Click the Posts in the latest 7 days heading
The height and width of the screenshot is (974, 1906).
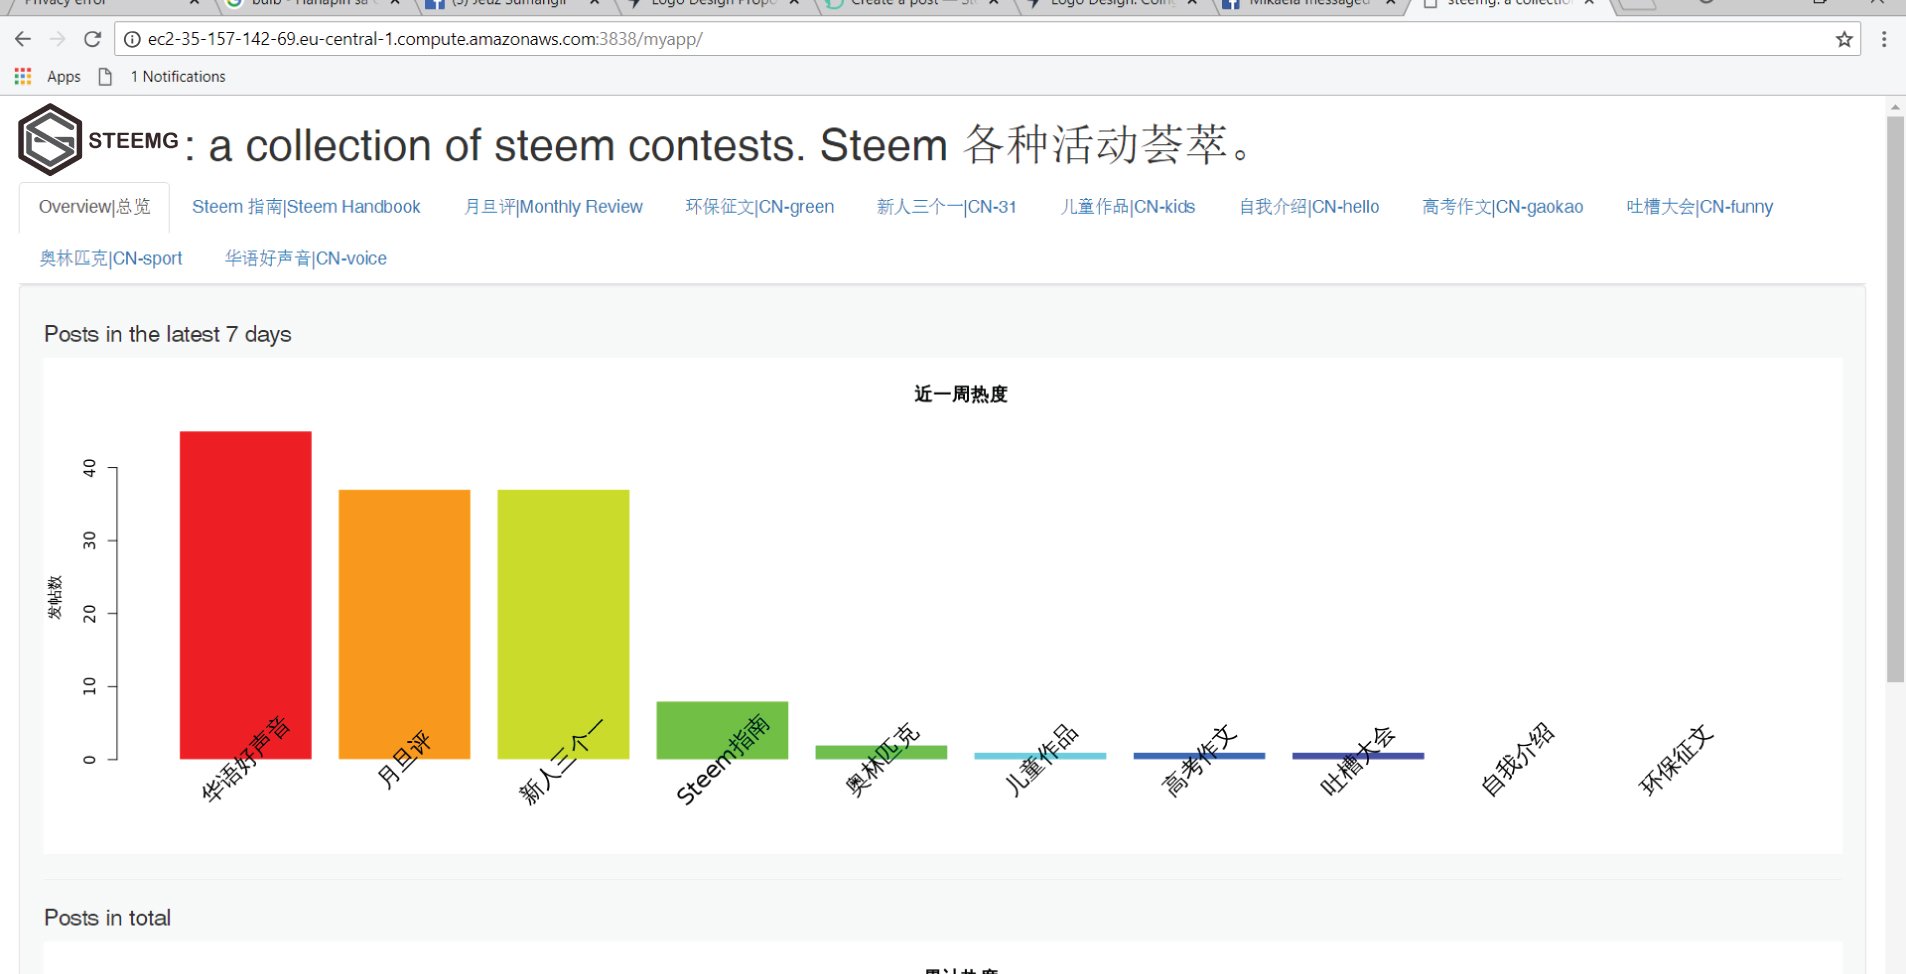[167, 334]
